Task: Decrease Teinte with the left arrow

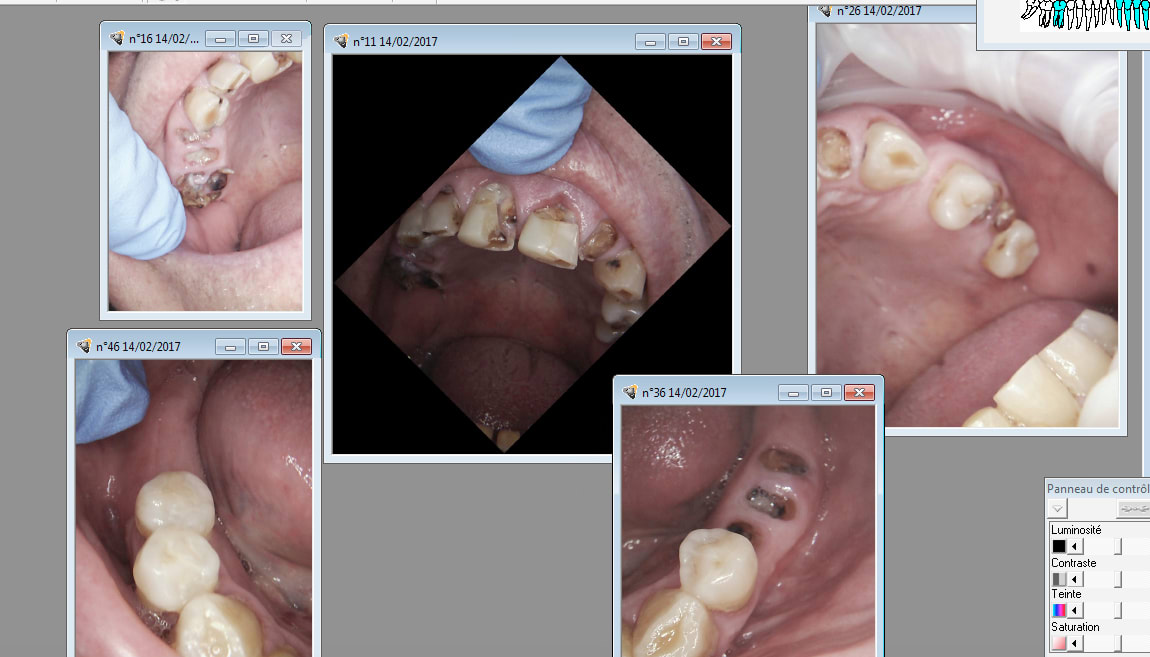Action: click(1075, 610)
